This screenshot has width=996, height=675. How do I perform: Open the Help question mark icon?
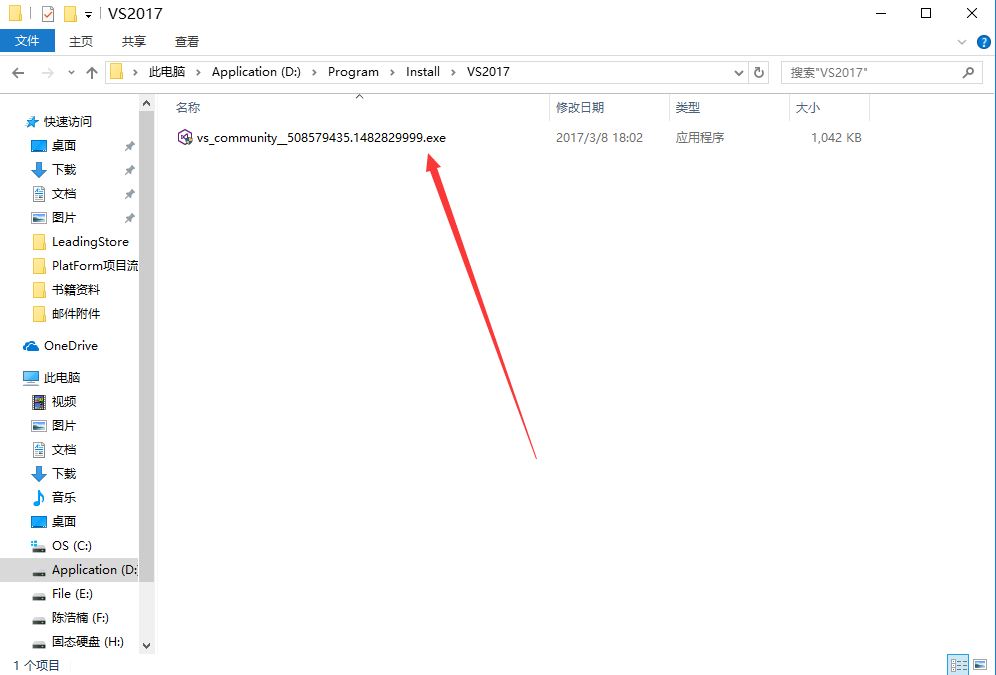tap(983, 43)
